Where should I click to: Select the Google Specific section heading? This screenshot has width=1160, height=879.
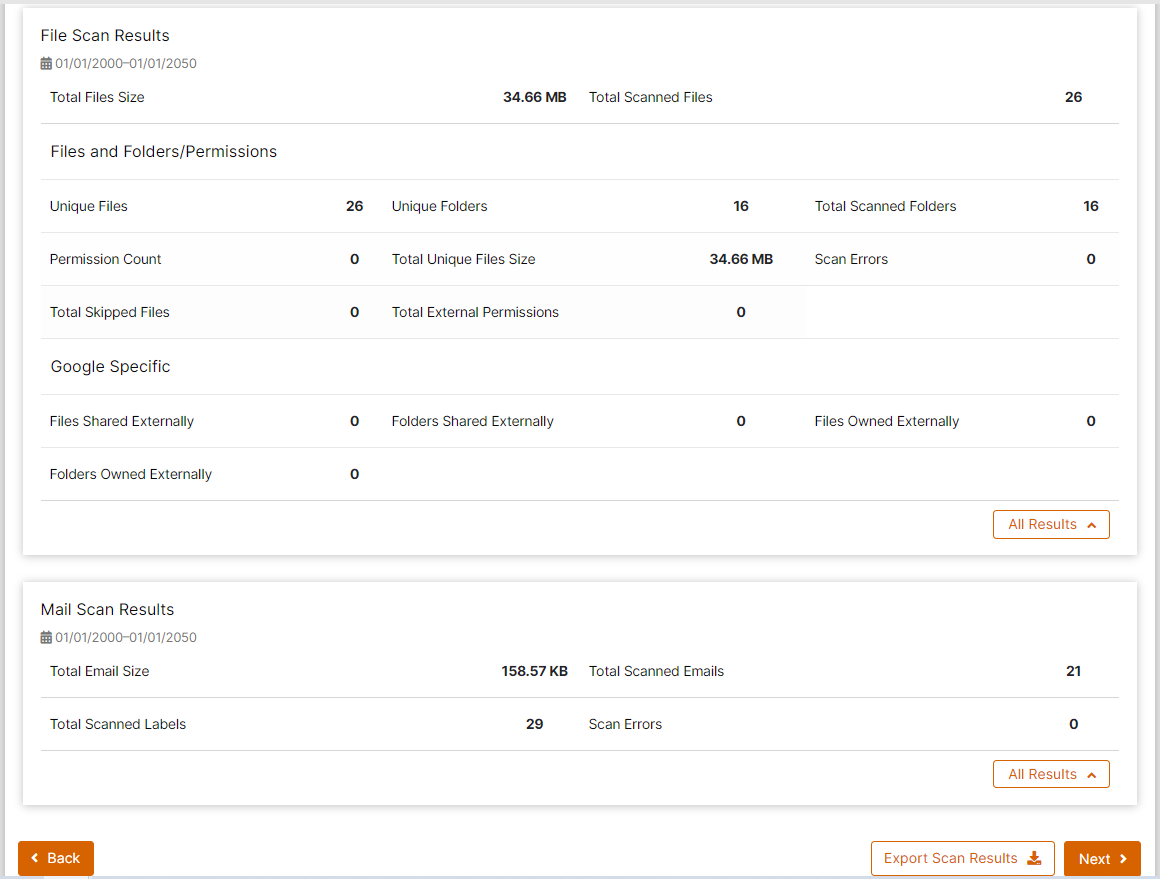coord(110,366)
